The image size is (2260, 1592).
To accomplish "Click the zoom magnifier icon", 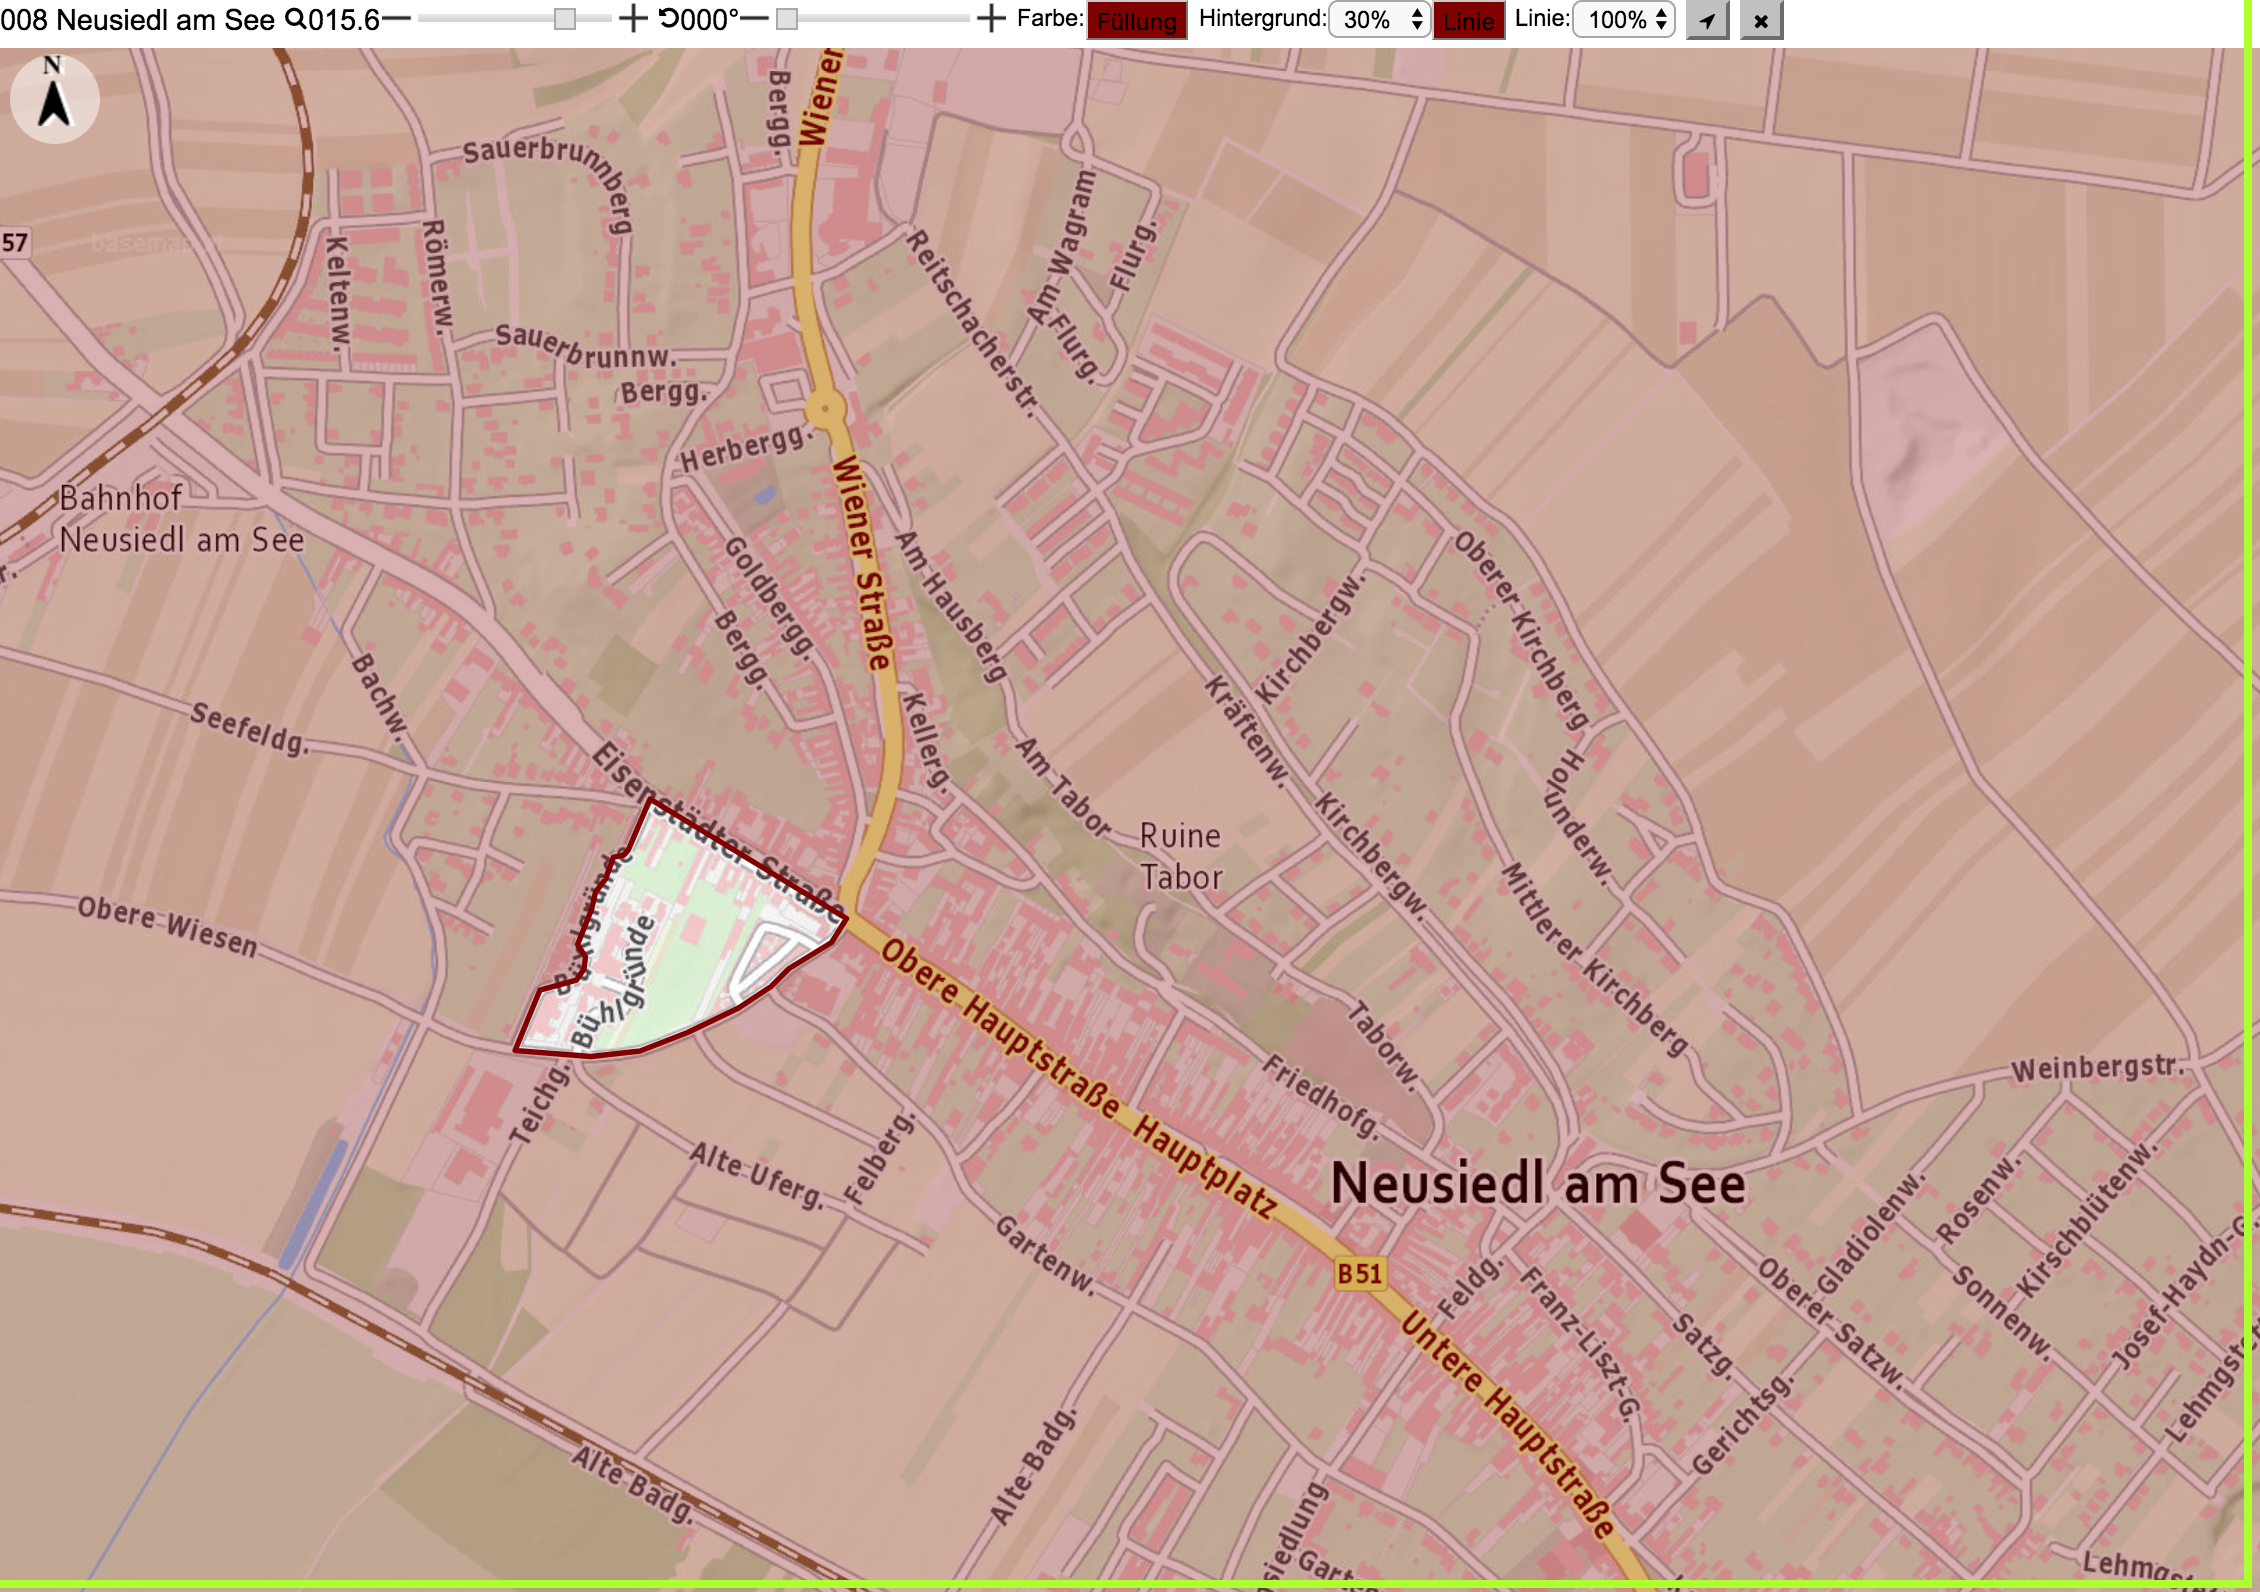I will pyautogui.click(x=296, y=19).
